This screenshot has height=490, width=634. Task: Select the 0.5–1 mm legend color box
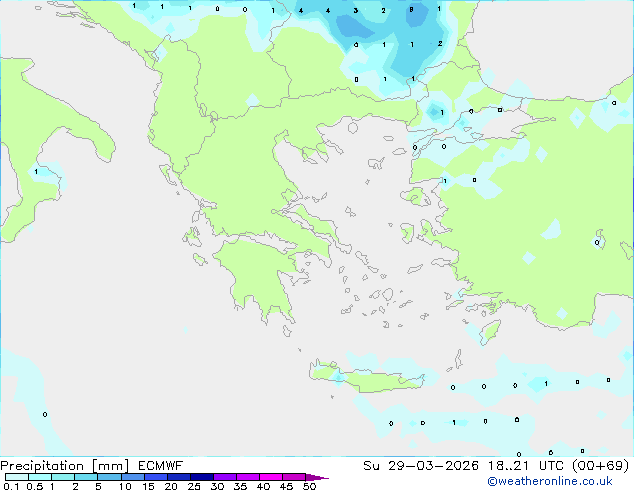(x=40, y=477)
